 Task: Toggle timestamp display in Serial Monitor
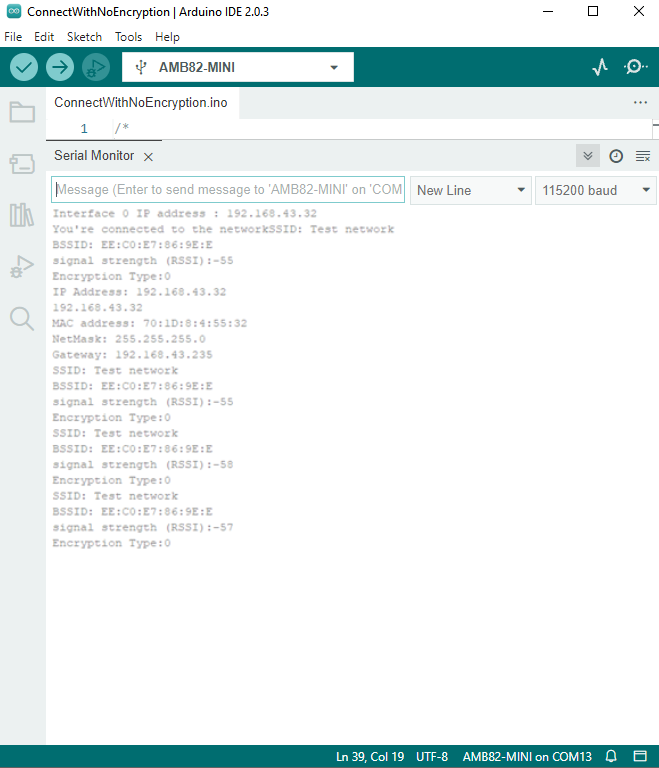(616, 156)
